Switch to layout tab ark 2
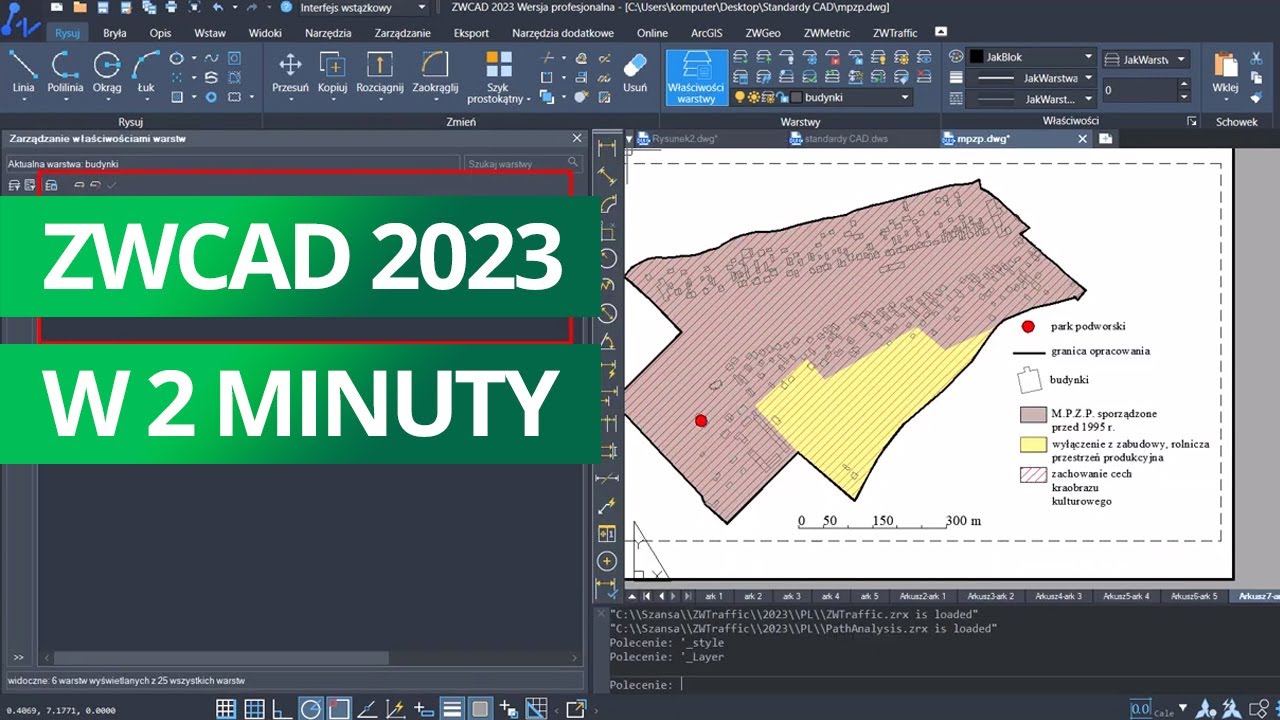The image size is (1280, 720). point(753,596)
